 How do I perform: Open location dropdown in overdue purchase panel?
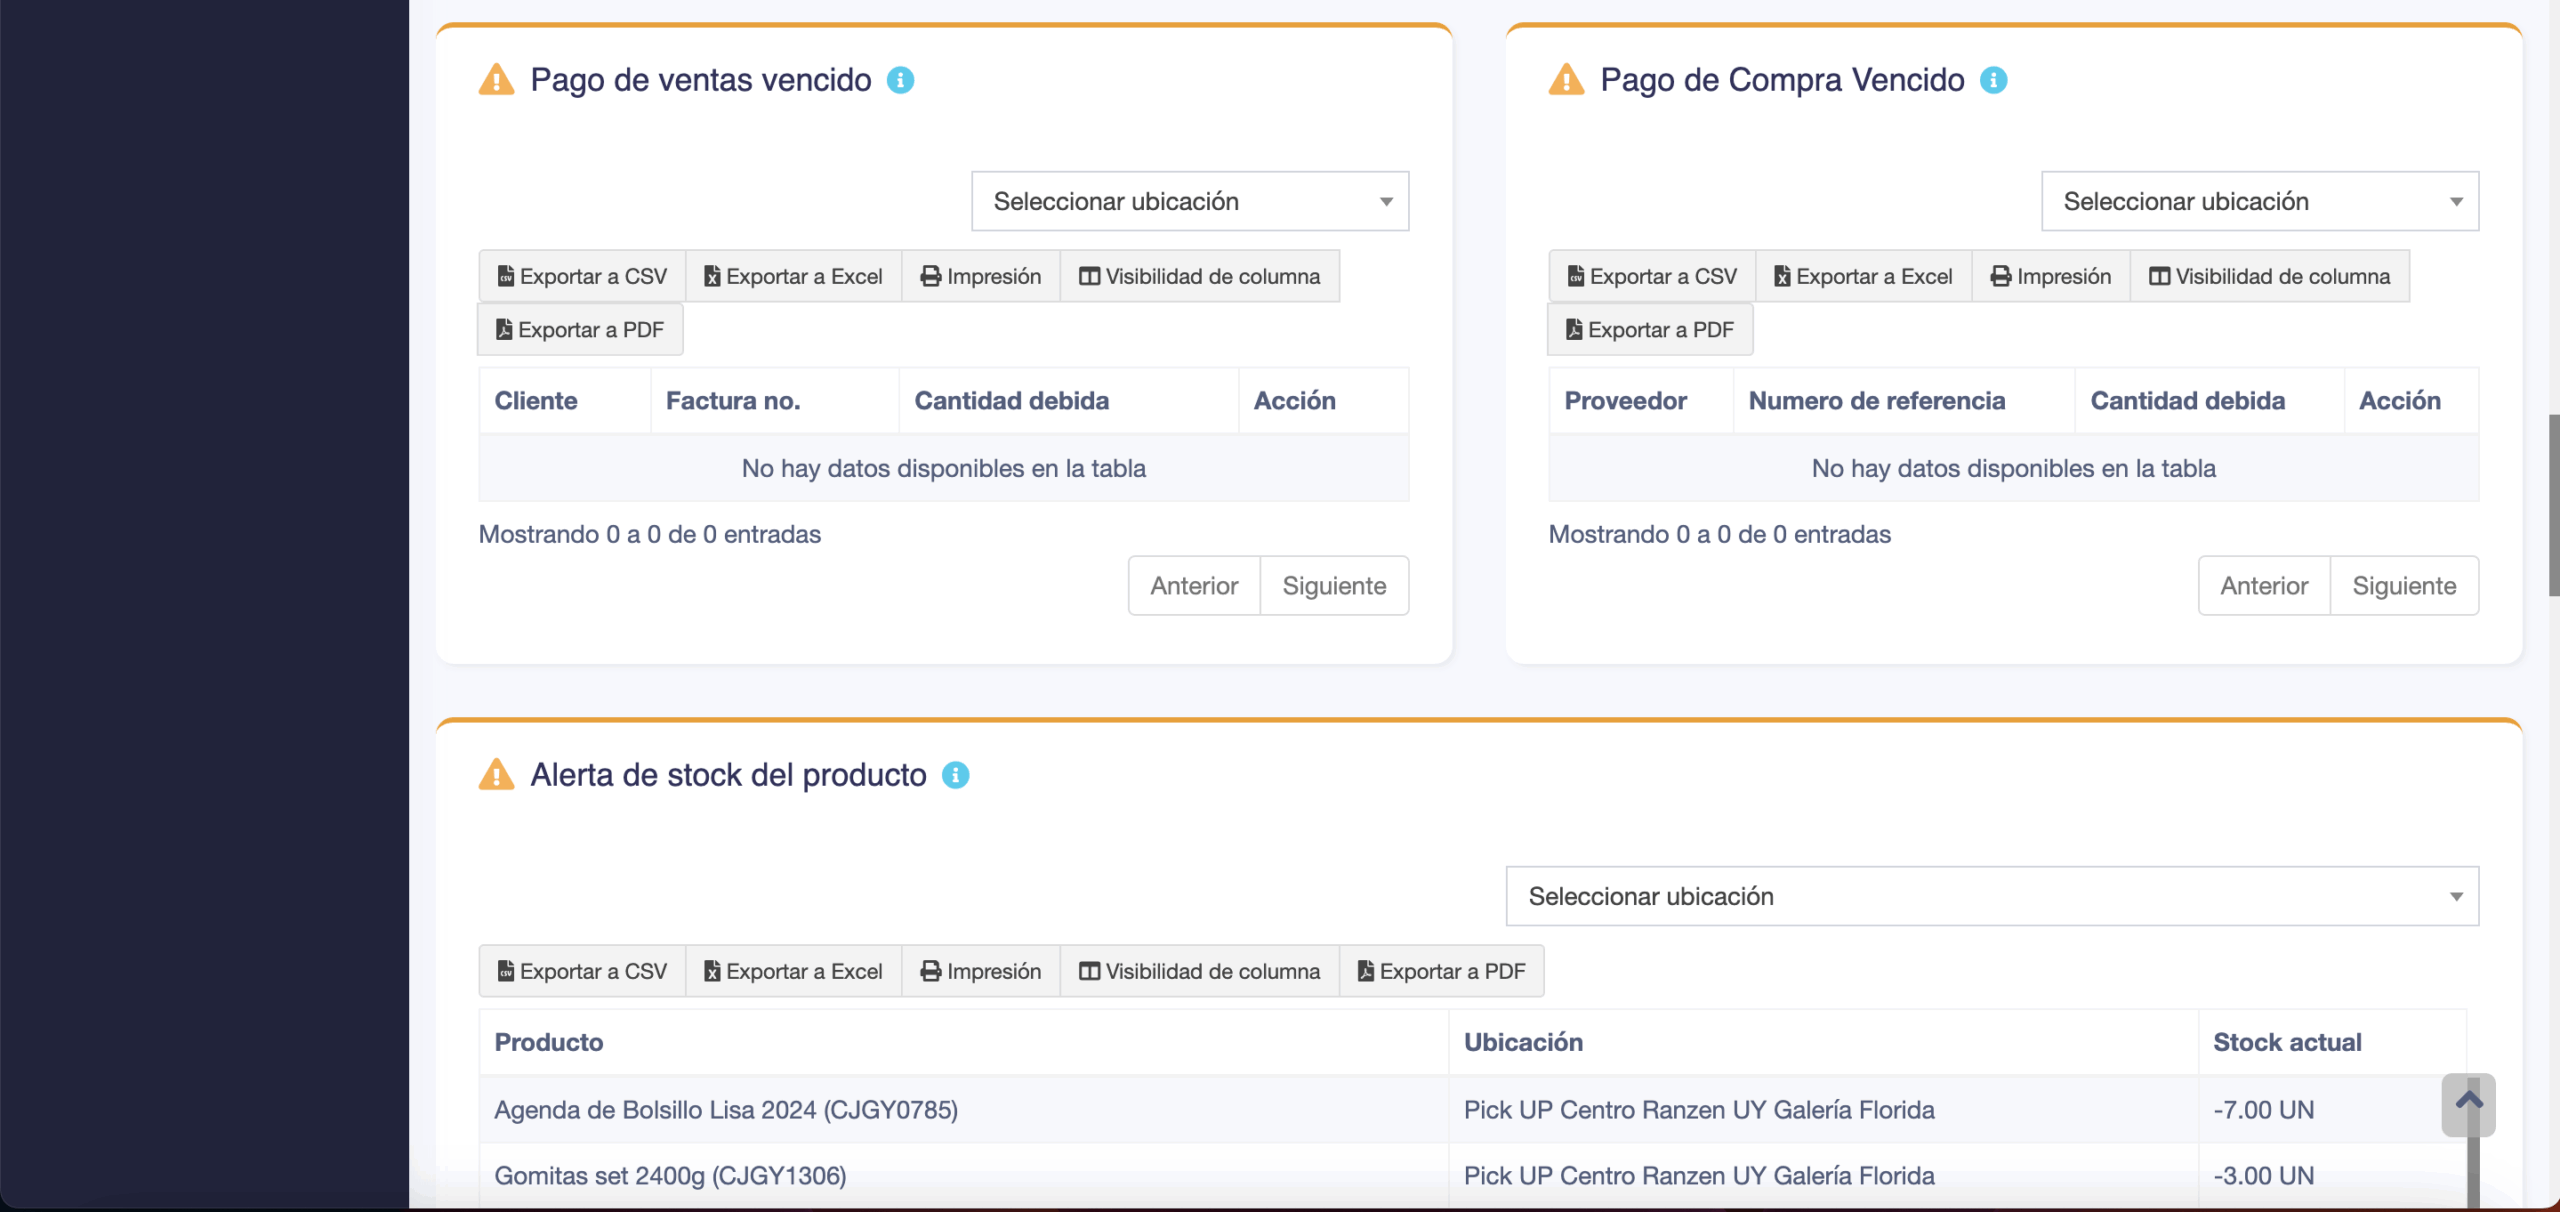click(2260, 201)
